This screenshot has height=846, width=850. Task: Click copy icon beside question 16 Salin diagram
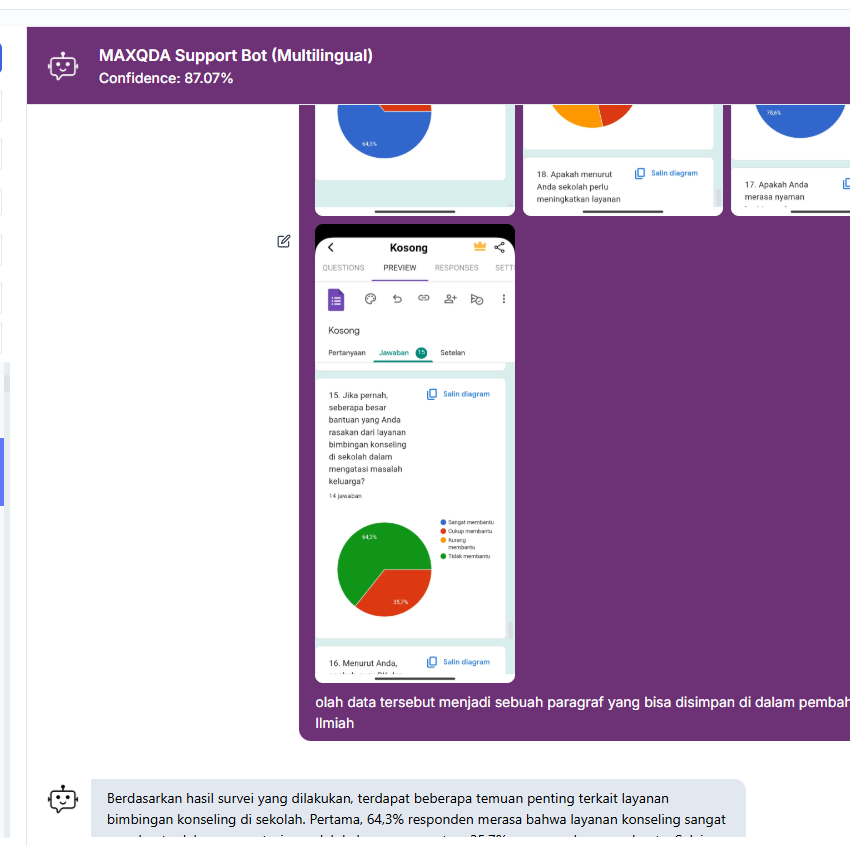432,662
